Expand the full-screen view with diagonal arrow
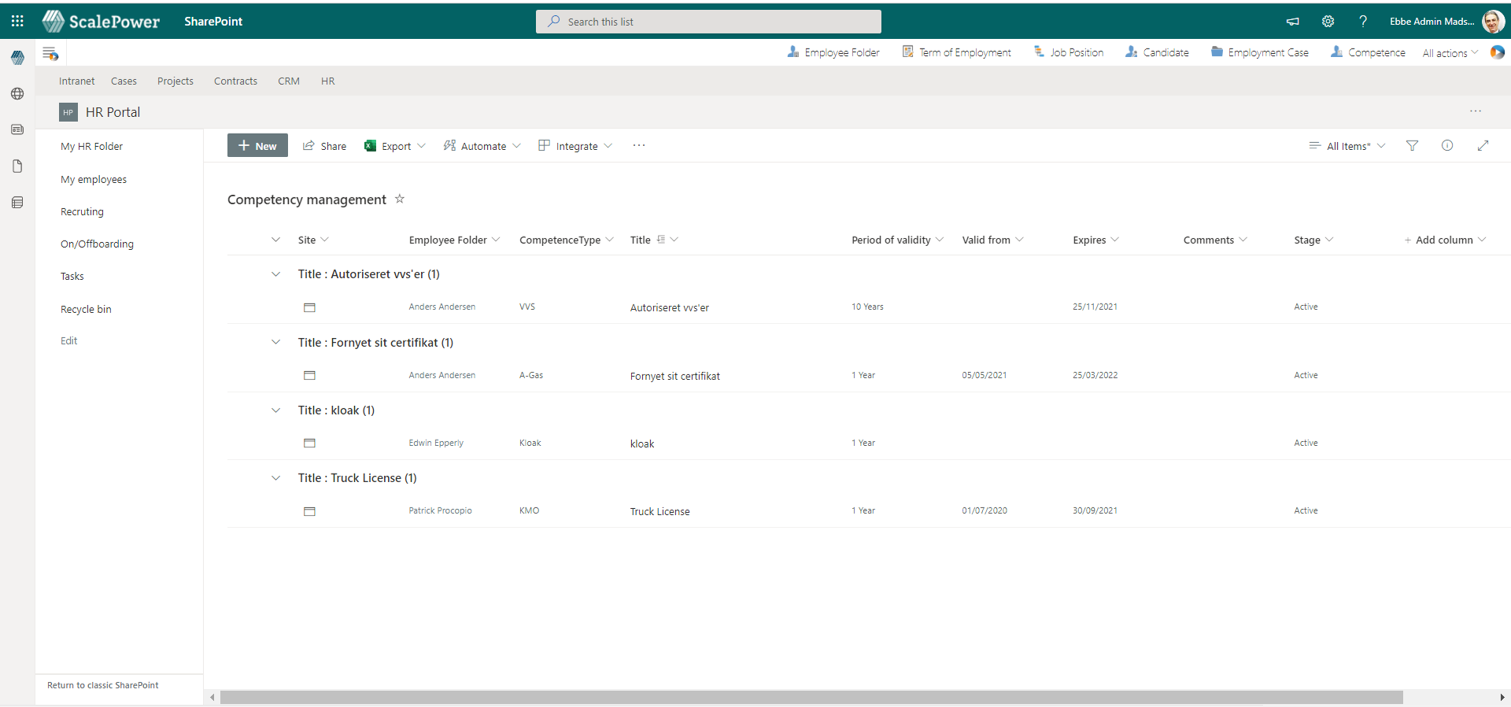This screenshot has height=707, width=1511. (1483, 145)
